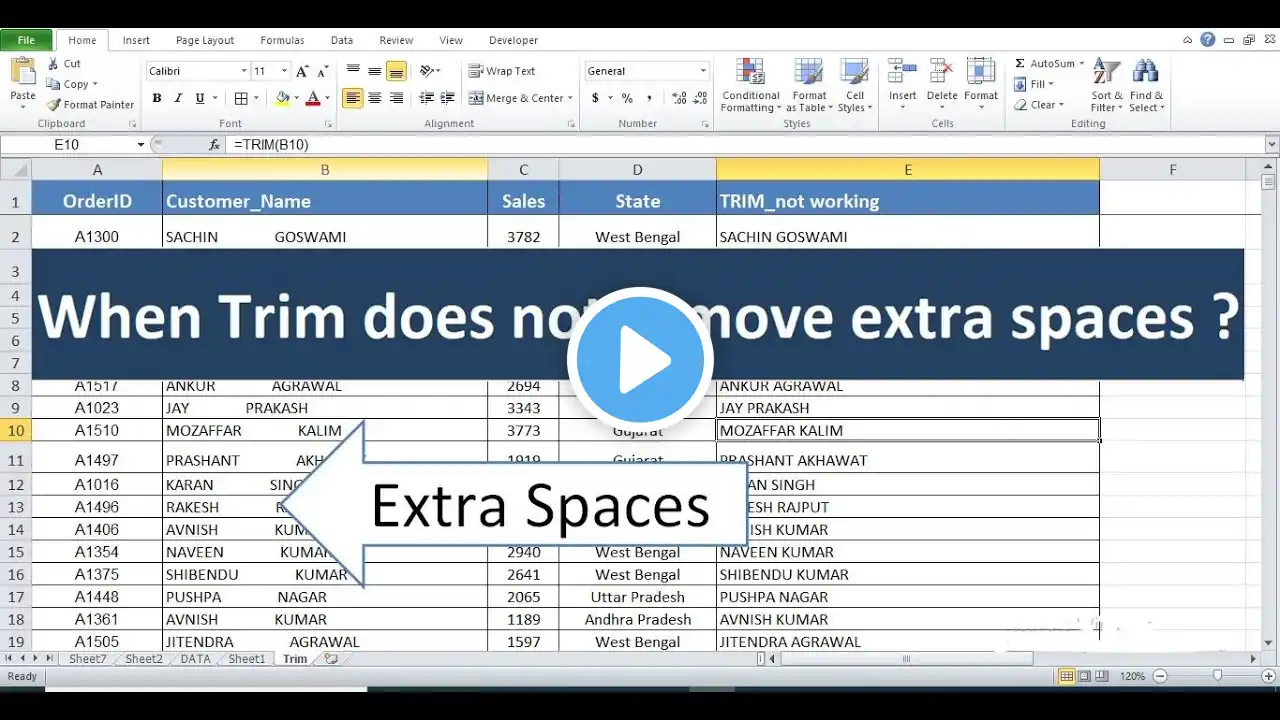
Task: Switch to Page Layout view in status bar
Action: pyautogui.click(x=1084, y=676)
